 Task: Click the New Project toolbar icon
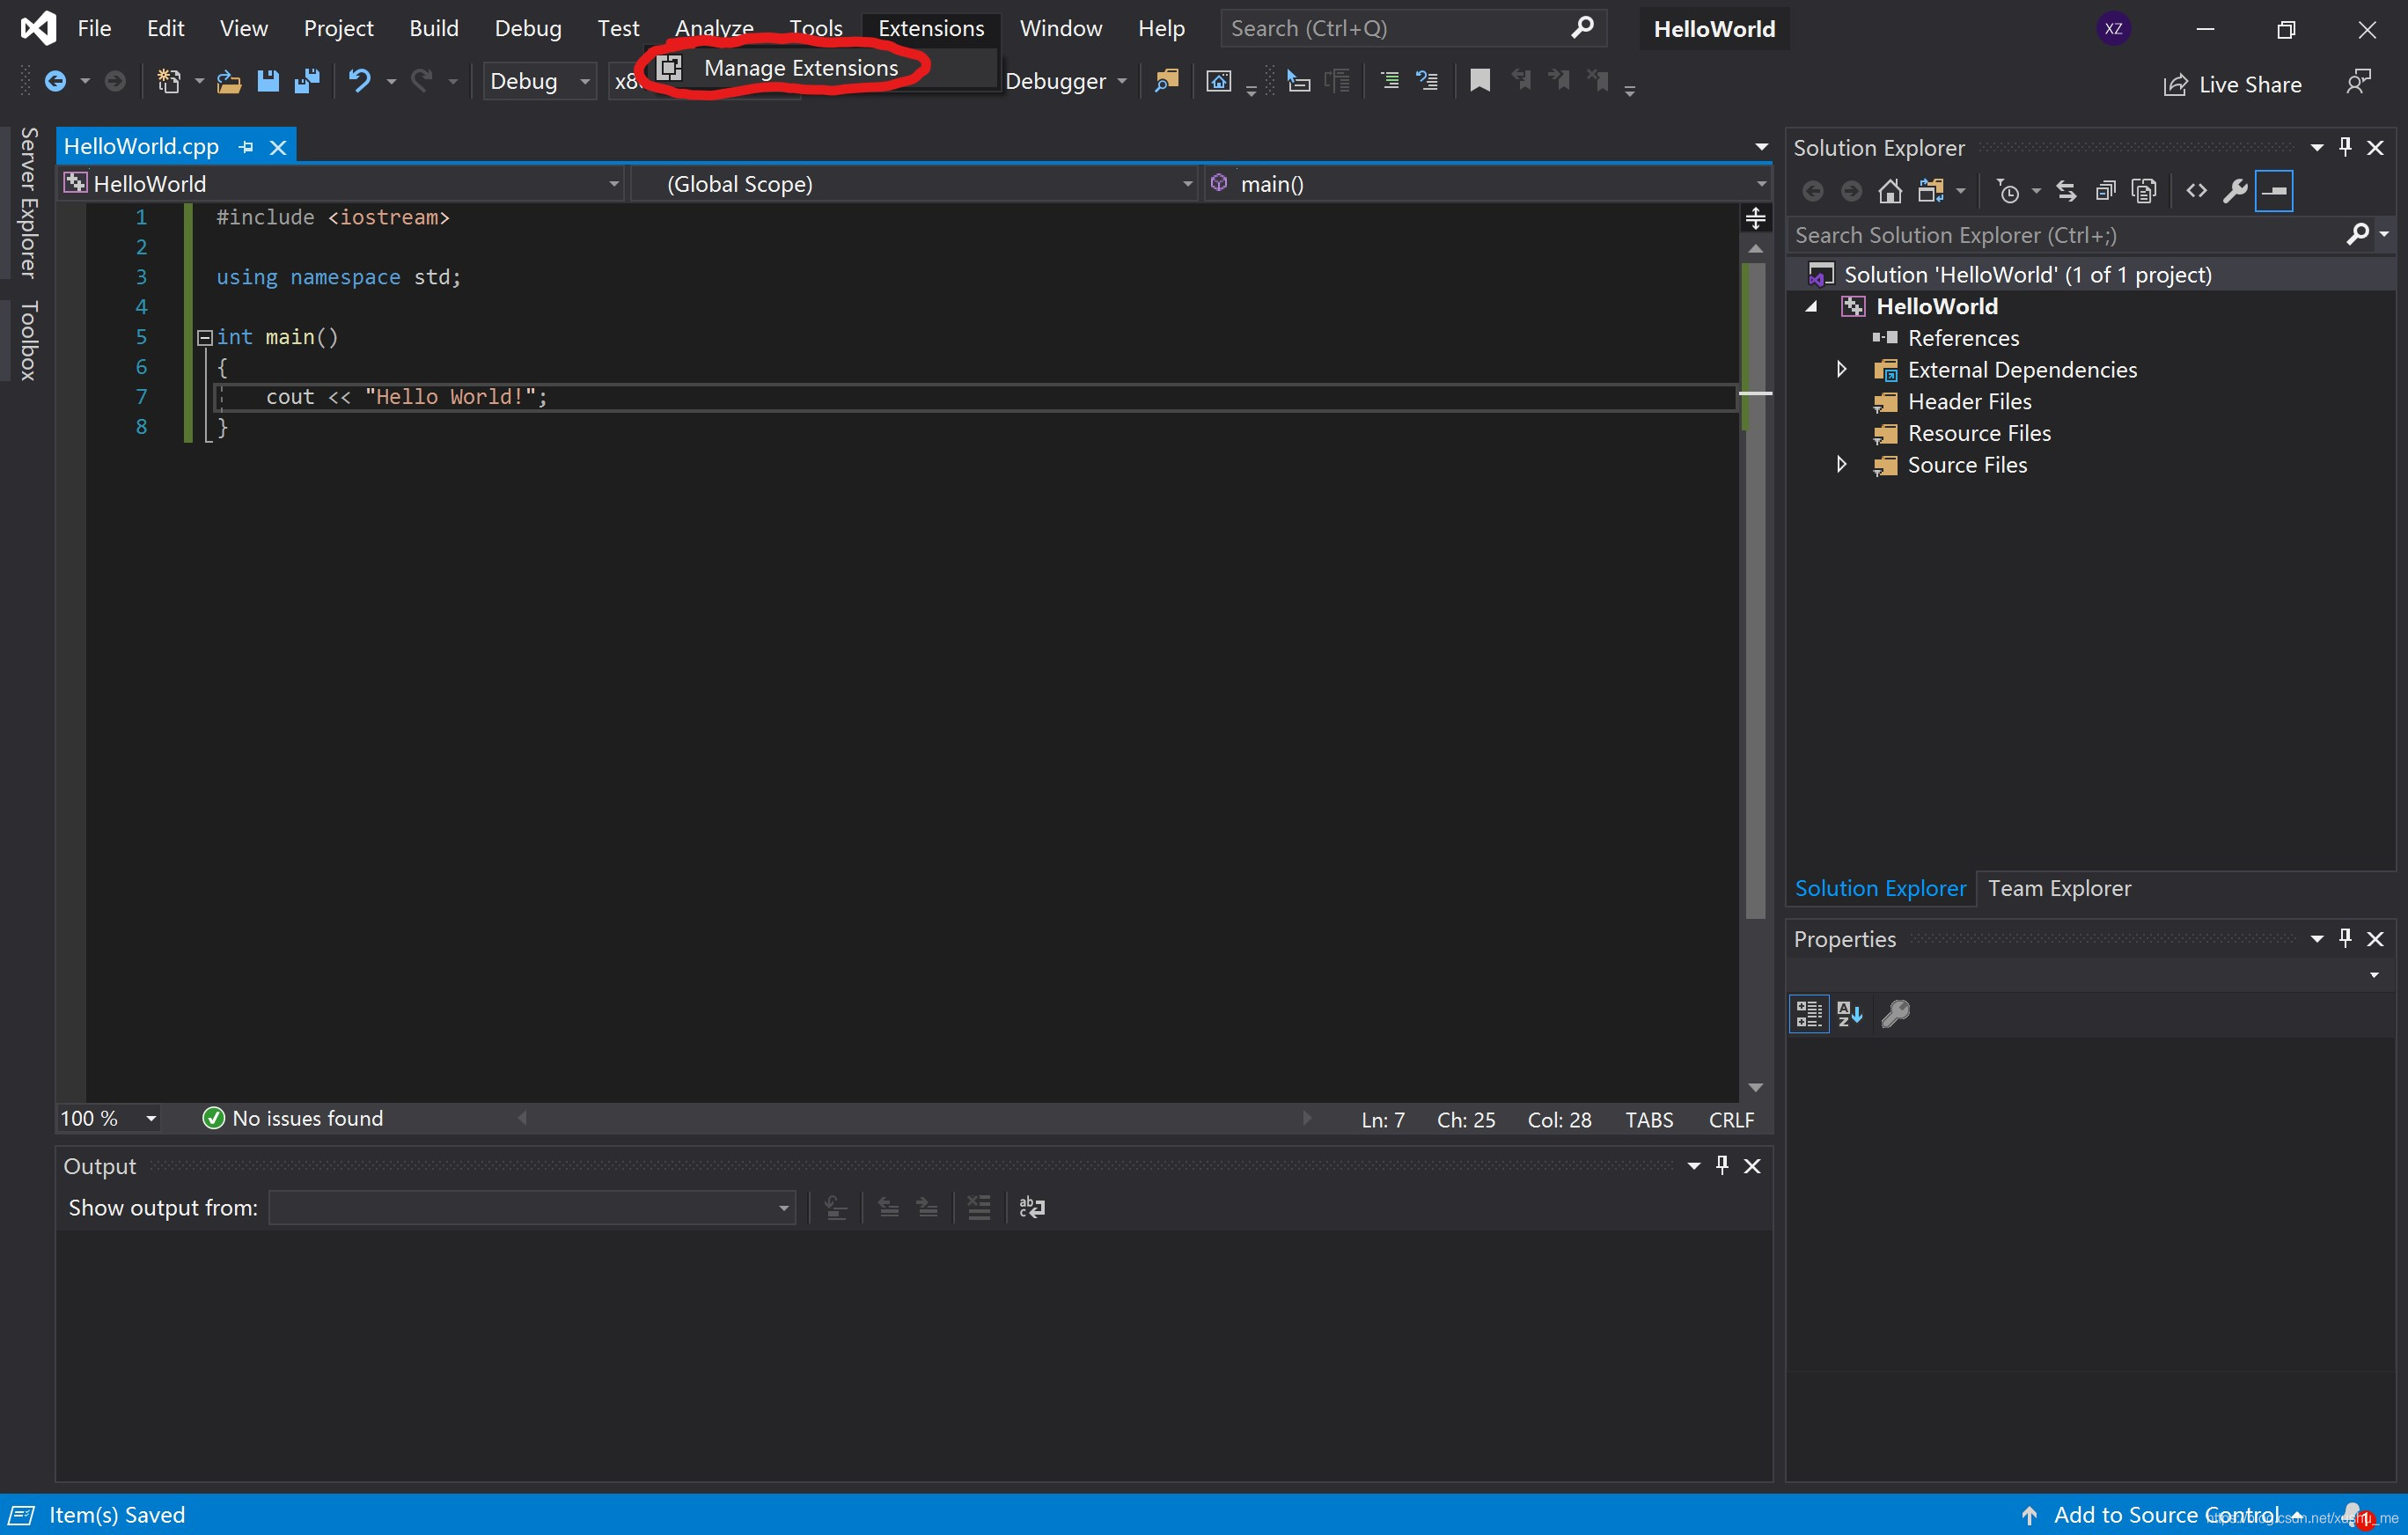coord(169,81)
